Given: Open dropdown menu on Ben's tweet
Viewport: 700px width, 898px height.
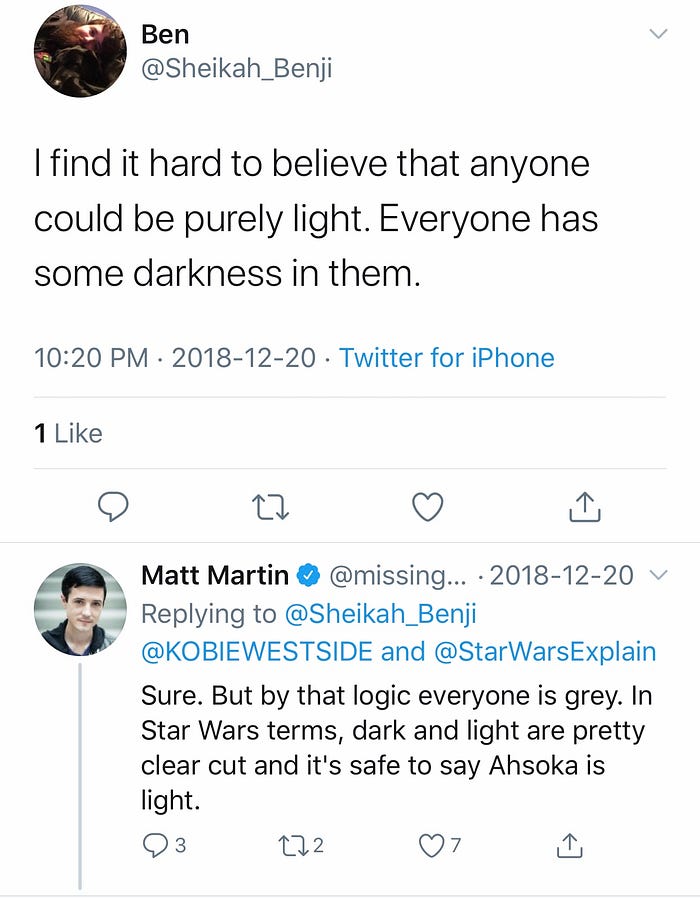Looking at the screenshot, I should [x=657, y=34].
